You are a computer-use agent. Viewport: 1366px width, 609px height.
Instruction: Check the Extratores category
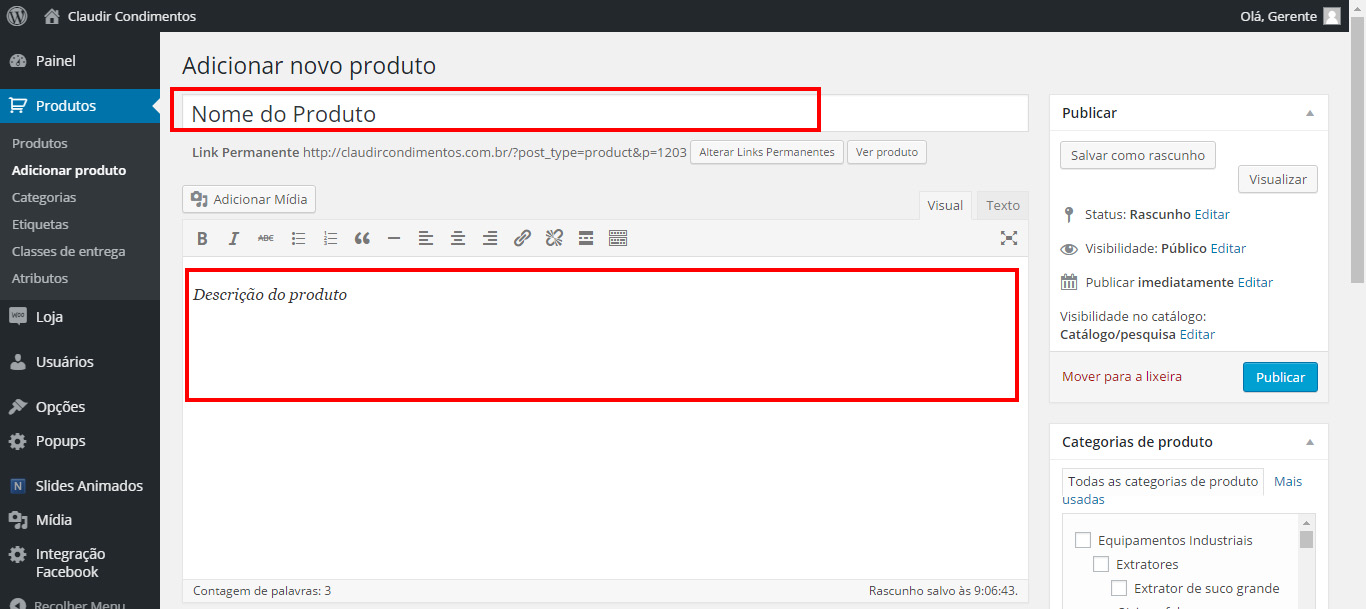(1101, 565)
